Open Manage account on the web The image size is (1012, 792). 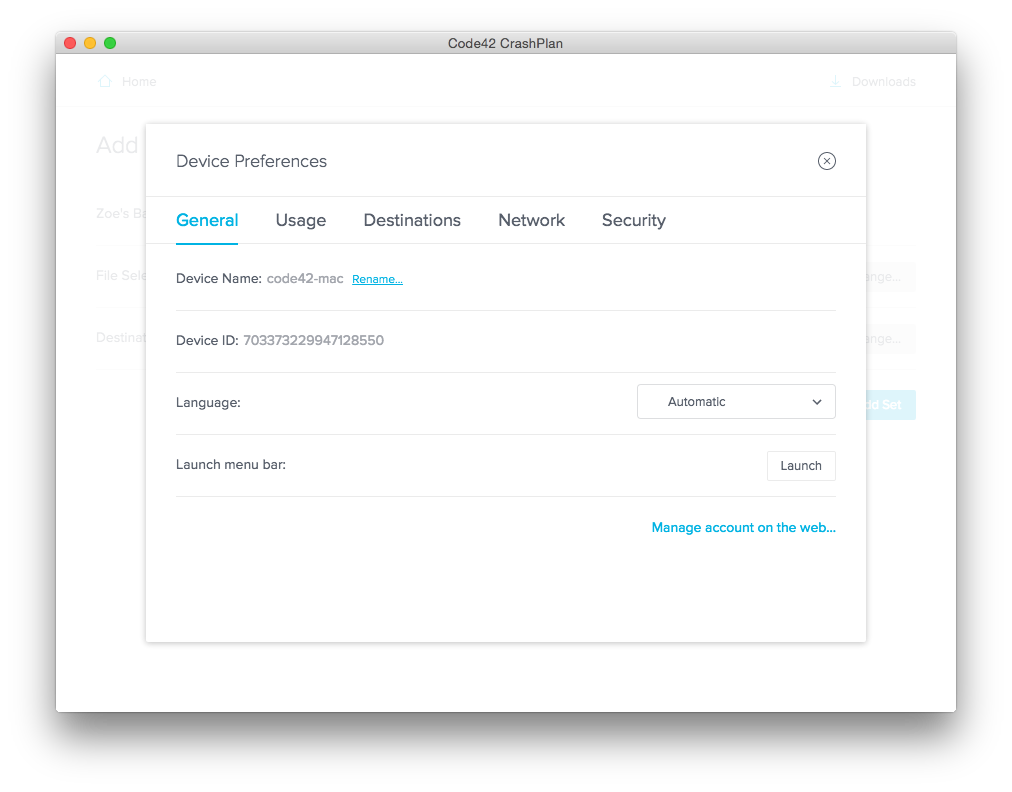click(743, 527)
